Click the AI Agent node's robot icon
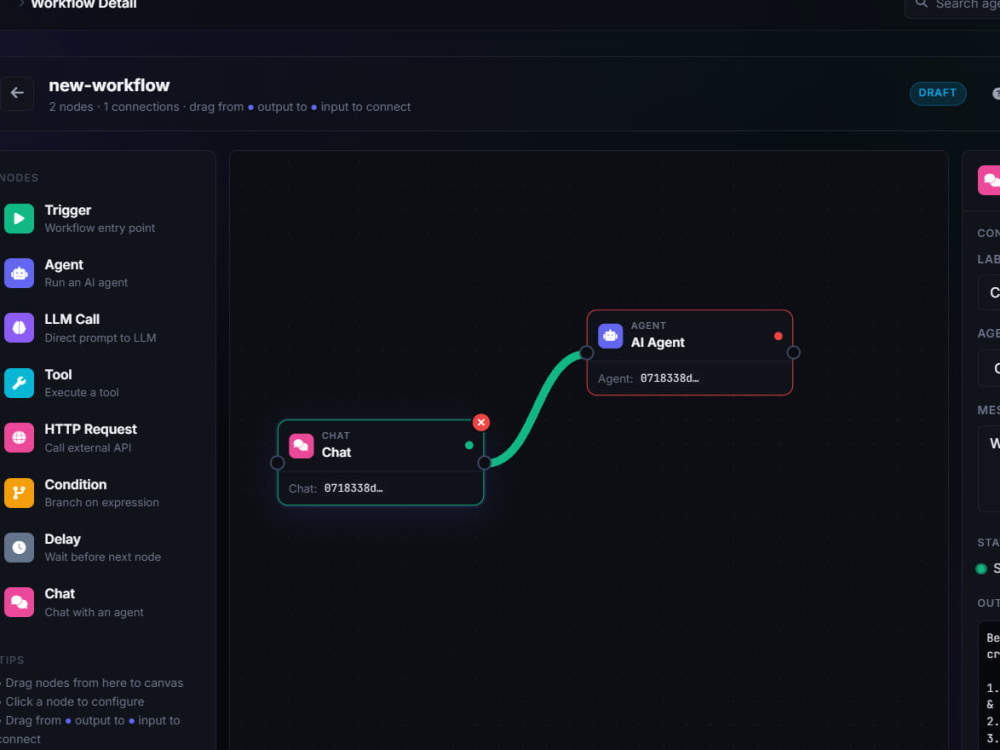 [610, 336]
